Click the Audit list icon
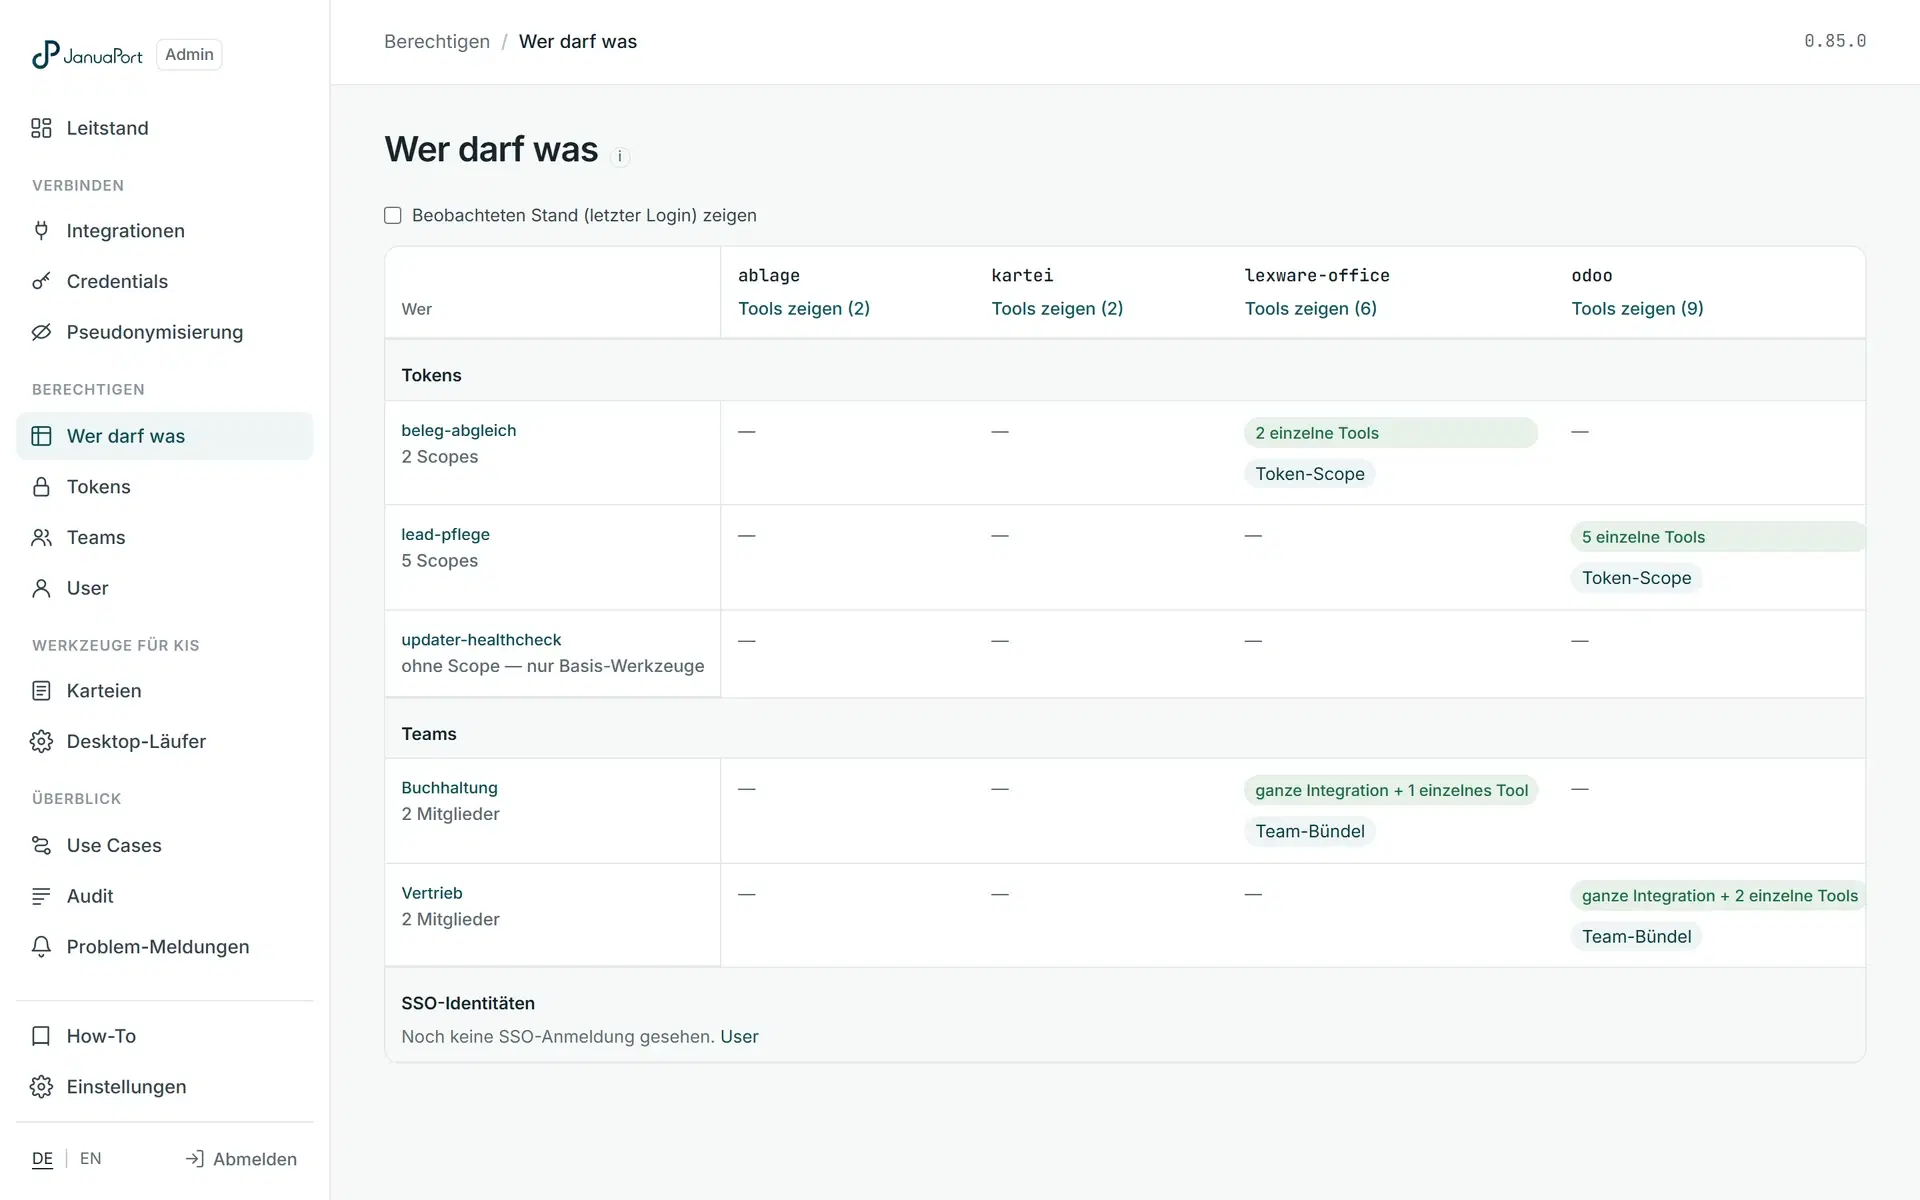Image resolution: width=1920 pixels, height=1200 pixels. (x=41, y=896)
